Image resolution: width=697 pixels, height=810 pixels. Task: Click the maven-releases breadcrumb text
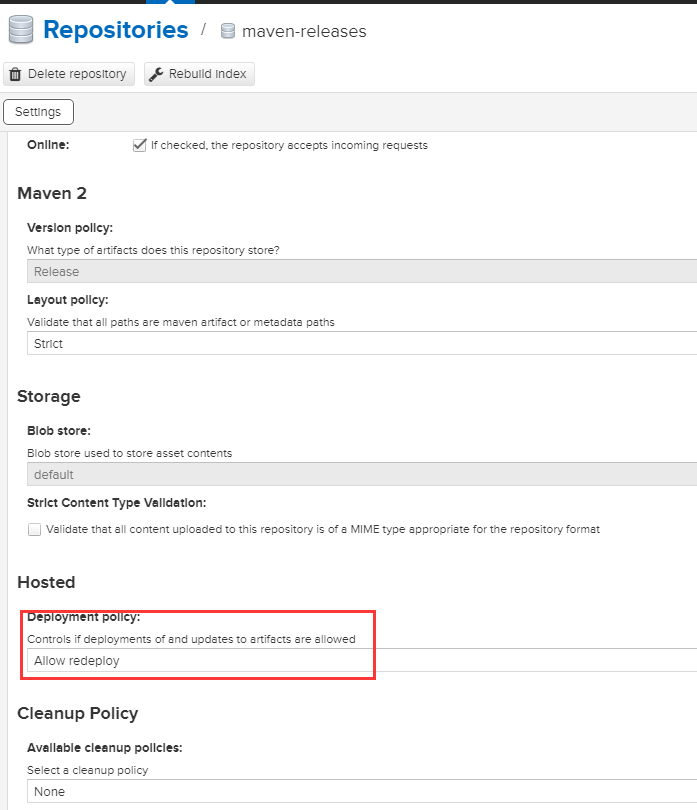coord(304,31)
